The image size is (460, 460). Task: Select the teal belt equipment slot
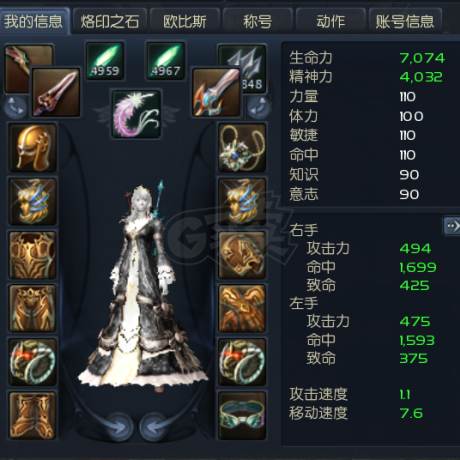pos(242,416)
